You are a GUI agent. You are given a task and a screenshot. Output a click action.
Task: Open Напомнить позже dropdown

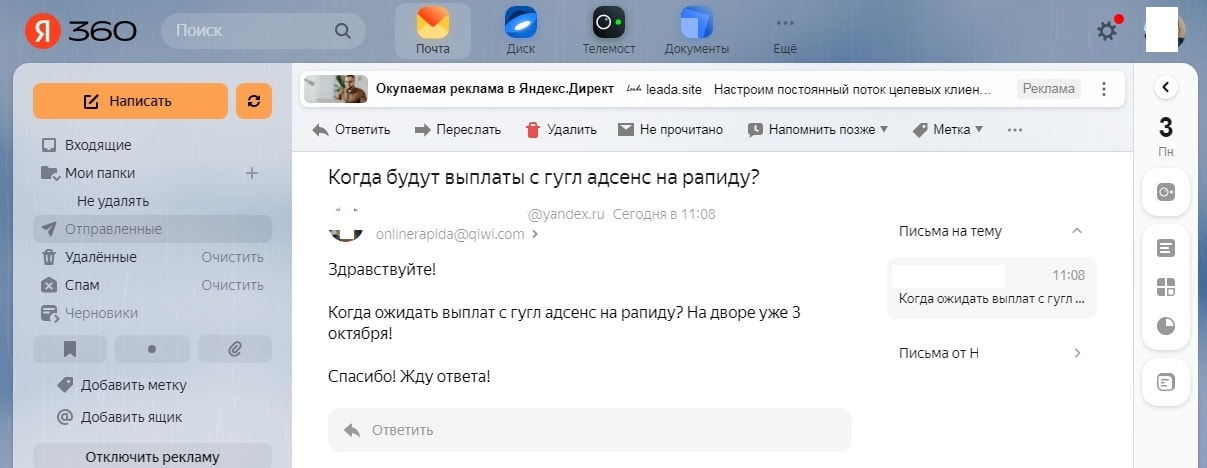tap(818, 129)
